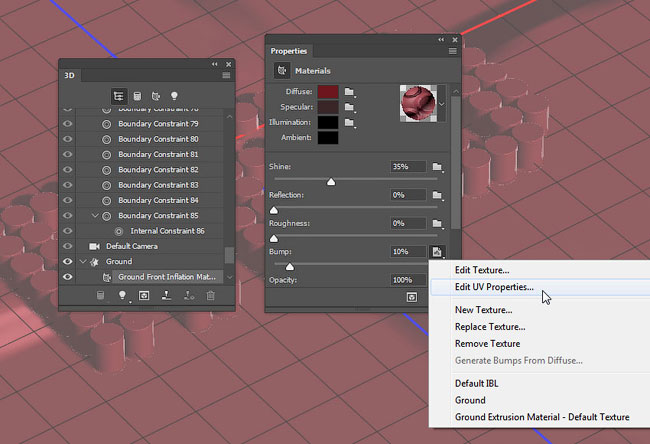Hide the Ground mesh eye toggle
The height and width of the screenshot is (444, 650).
[68, 262]
